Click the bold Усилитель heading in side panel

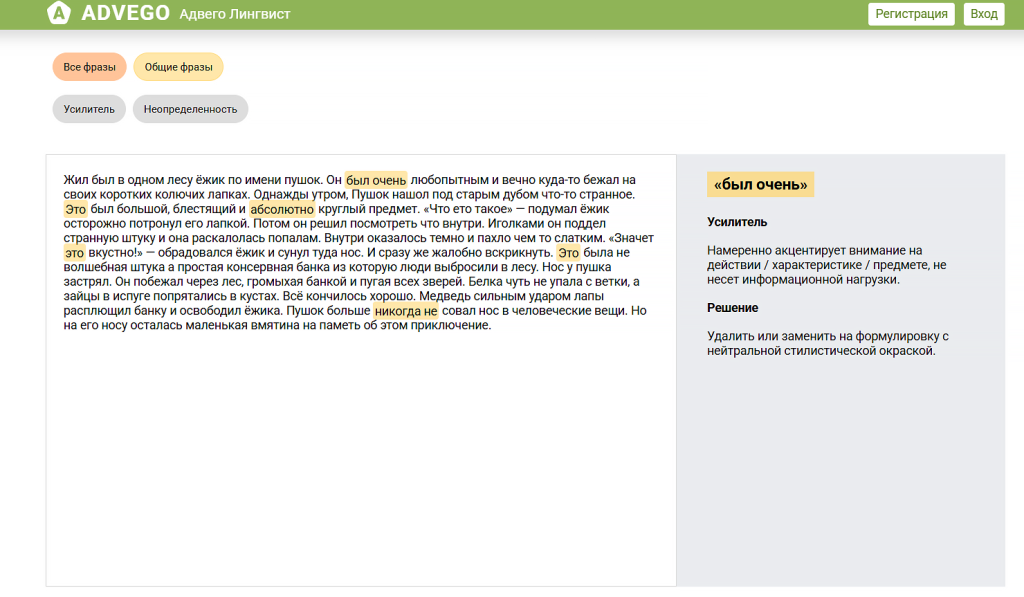tap(737, 222)
